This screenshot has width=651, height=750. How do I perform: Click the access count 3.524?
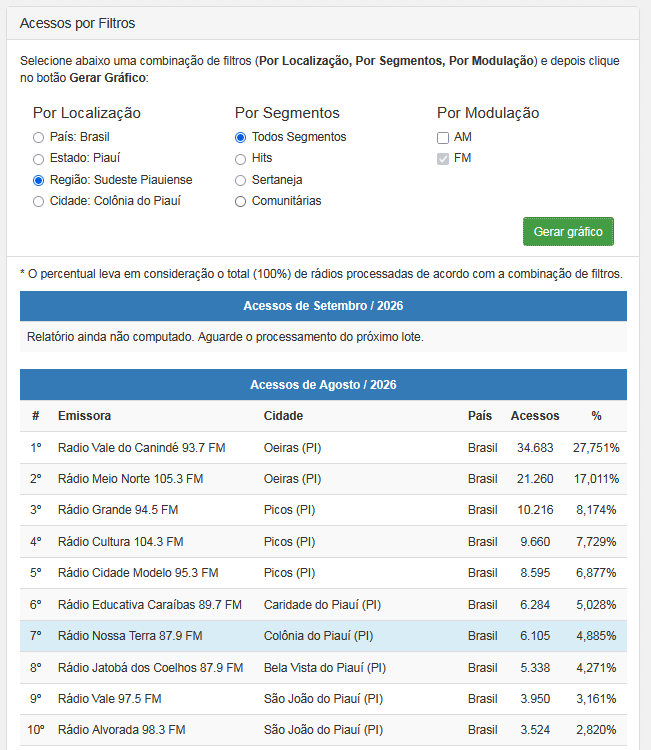coord(535,730)
